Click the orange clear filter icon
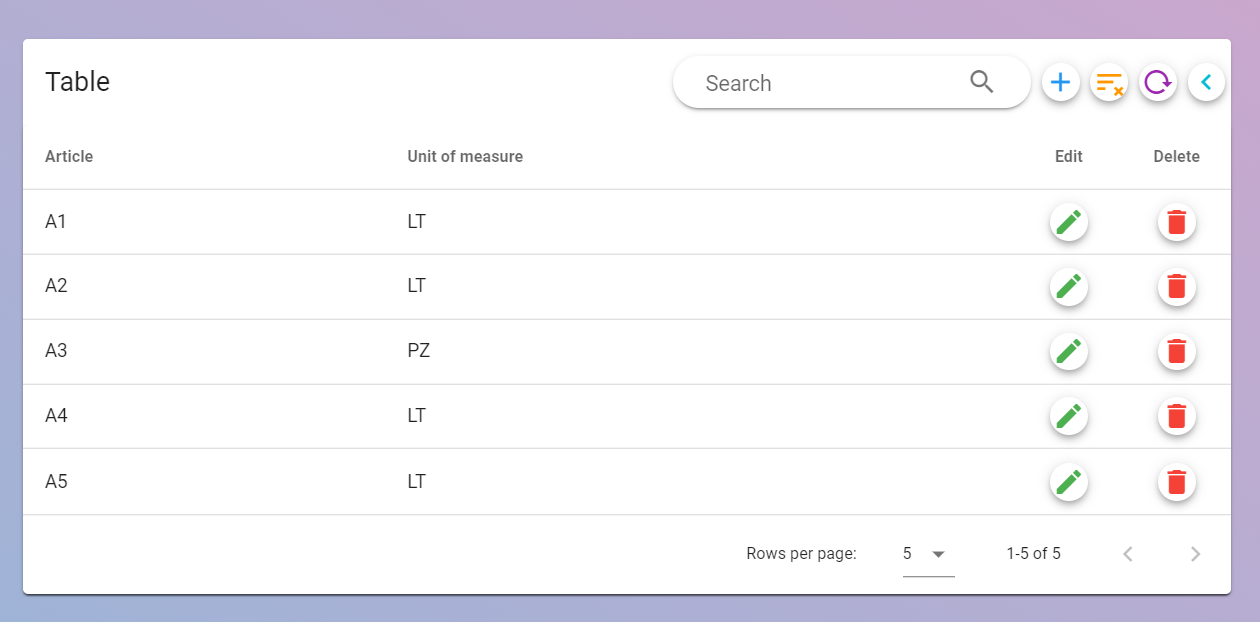Image resolution: width=1260 pixels, height=622 pixels. click(x=1109, y=82)
